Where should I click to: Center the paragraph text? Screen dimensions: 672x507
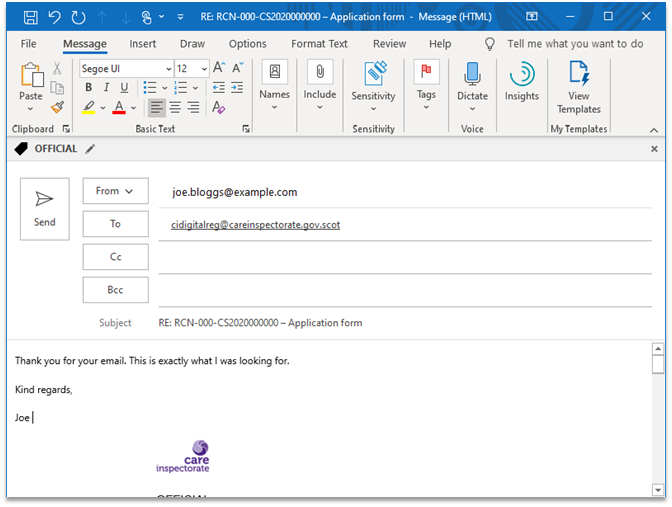tap(175, 108)
